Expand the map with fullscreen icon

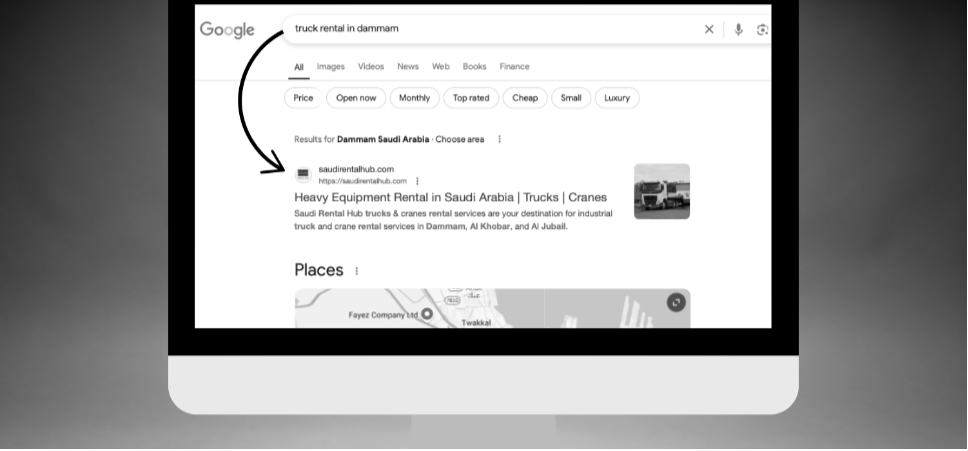[676, 302]
